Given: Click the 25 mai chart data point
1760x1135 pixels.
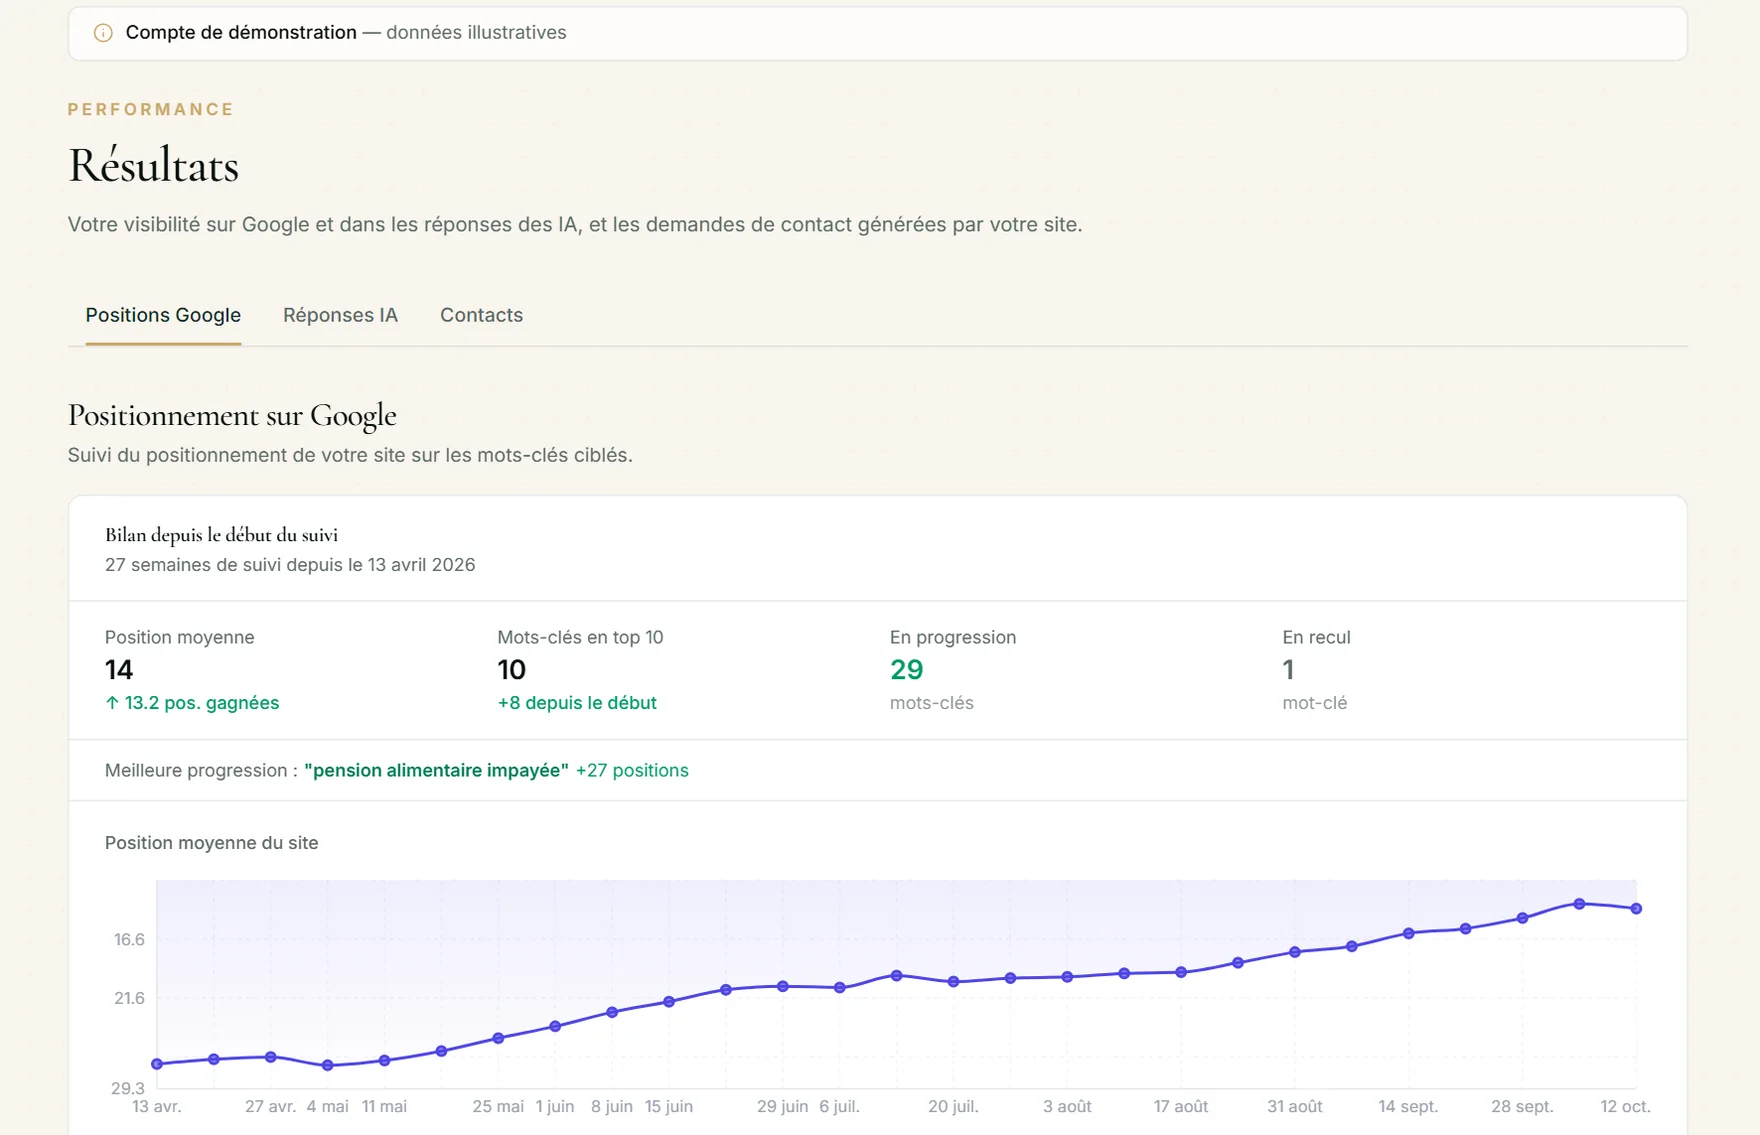Looking at the screenshot, I should [498, 1038].
